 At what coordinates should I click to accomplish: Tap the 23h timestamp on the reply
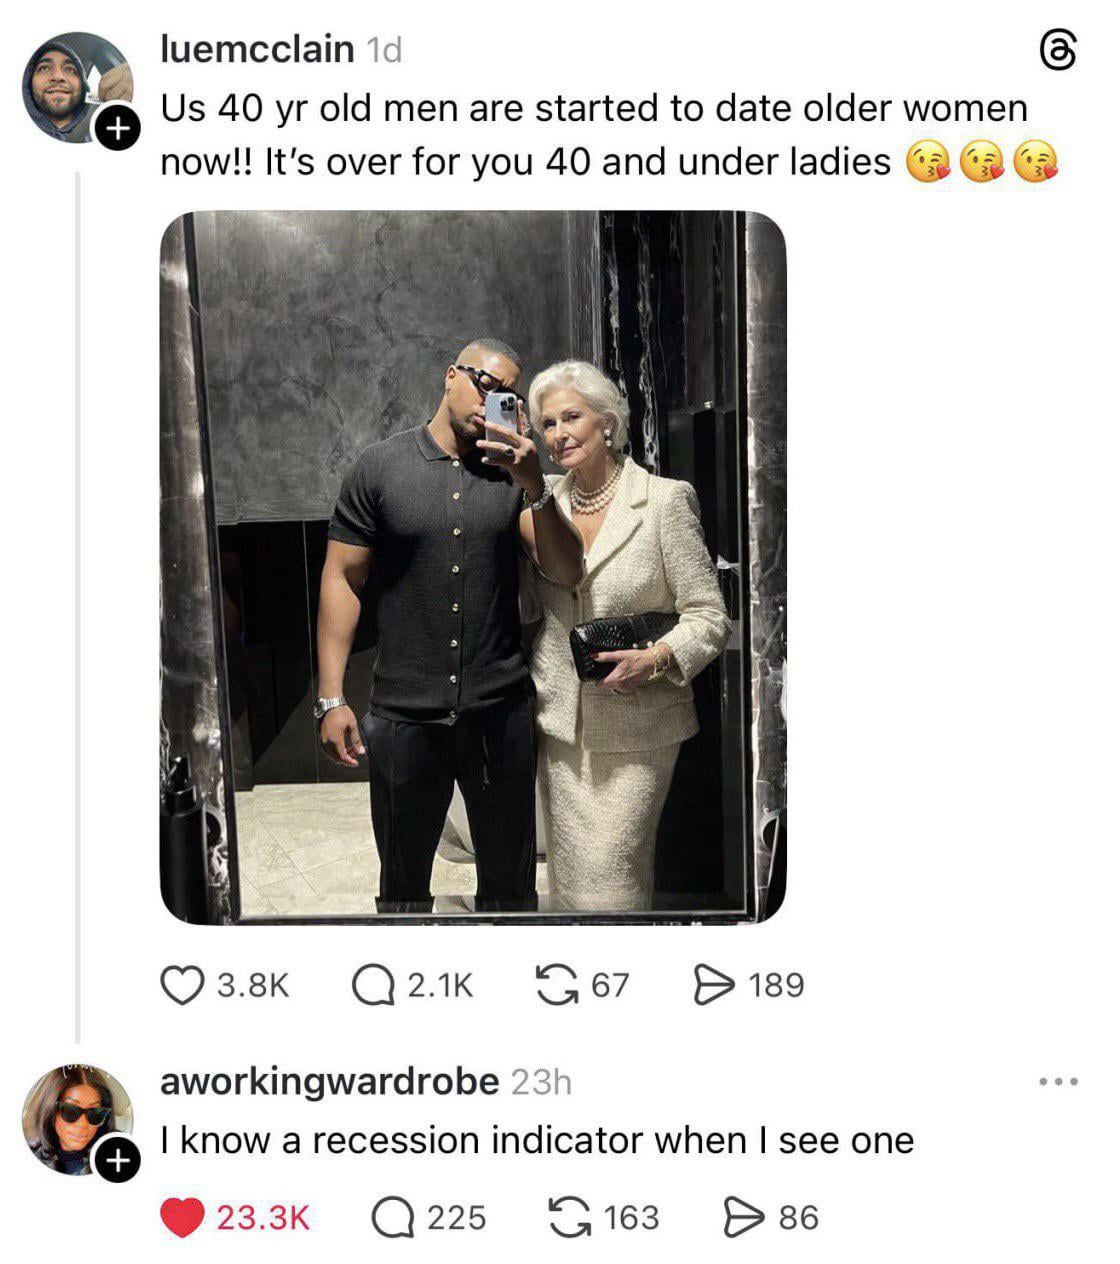(541, 1082)
